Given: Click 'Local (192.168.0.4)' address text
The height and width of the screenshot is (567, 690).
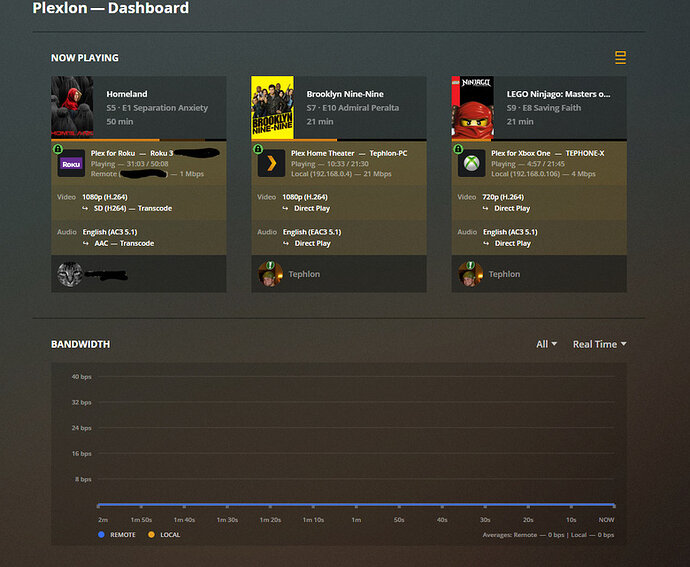Looking at the screenshot, I should 321,174.
